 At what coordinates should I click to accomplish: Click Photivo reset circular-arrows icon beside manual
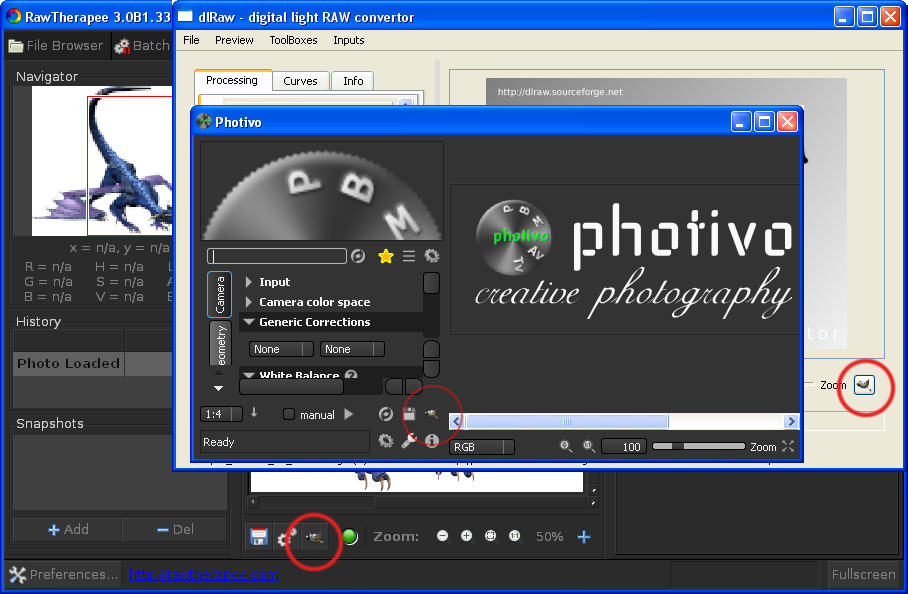pos(385,414)
